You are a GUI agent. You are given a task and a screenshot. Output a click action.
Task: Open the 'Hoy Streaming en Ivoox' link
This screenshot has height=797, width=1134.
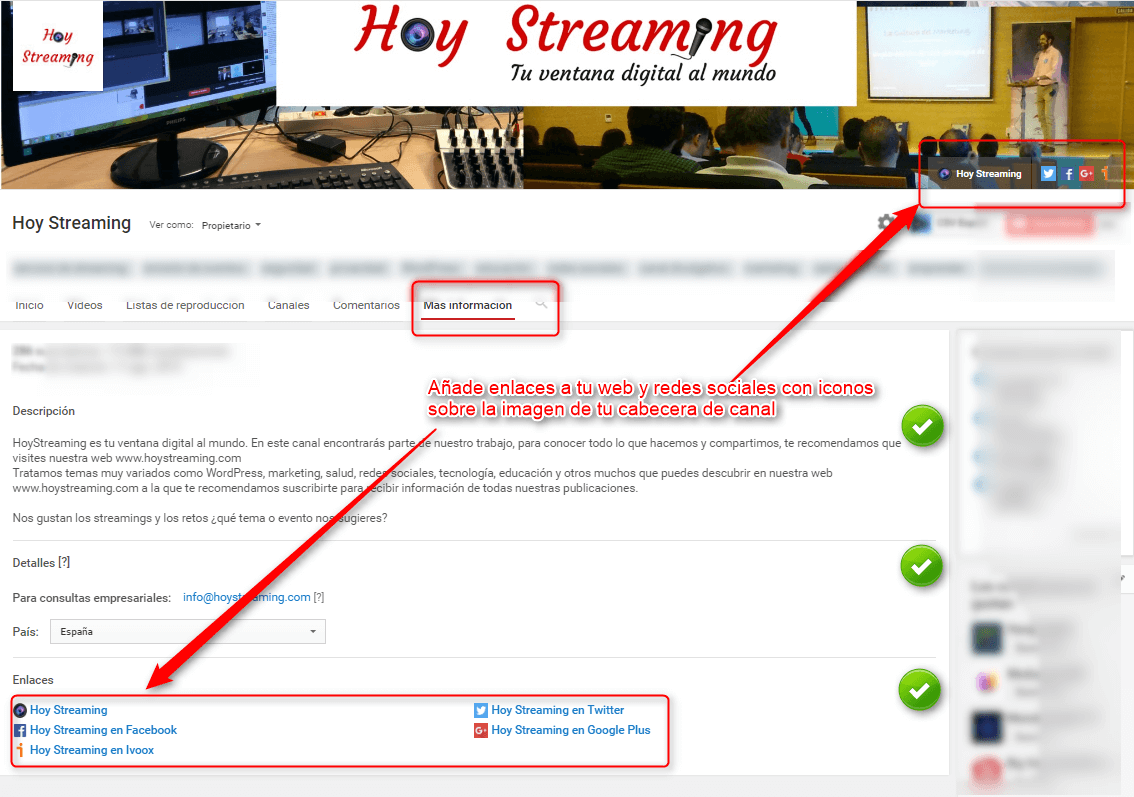point(92,751)
